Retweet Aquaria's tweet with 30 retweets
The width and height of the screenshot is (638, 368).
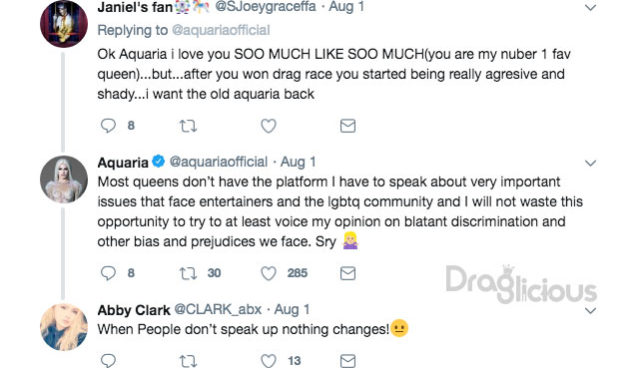(188, 274)
